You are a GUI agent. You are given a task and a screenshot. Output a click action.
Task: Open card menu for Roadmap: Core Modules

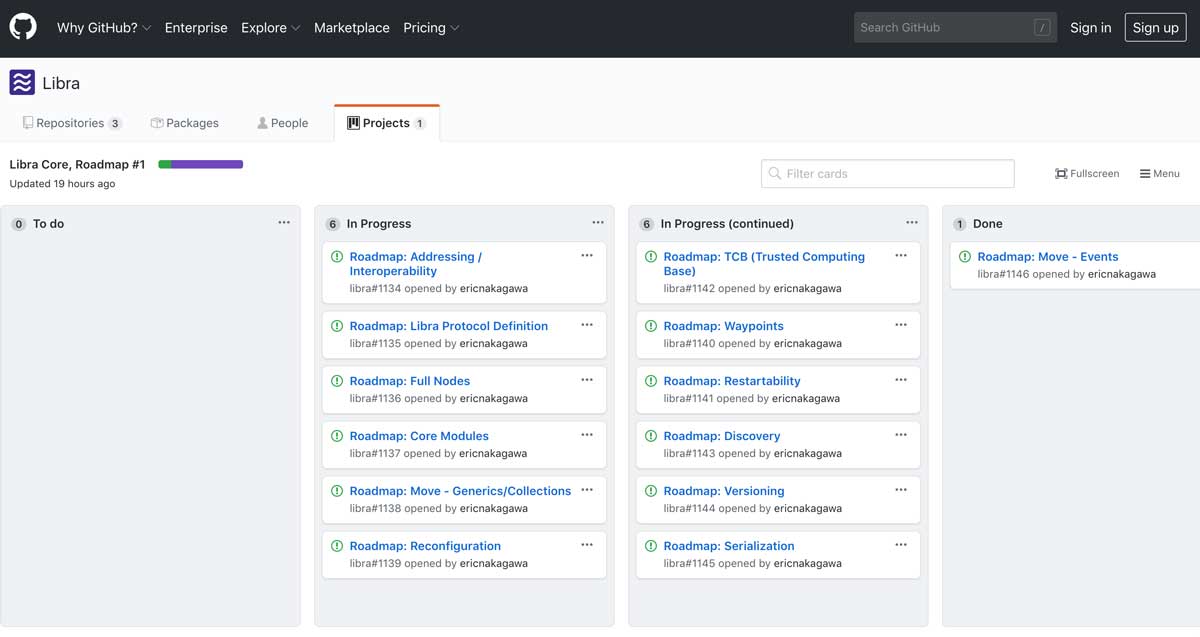[x=587, y=435]
